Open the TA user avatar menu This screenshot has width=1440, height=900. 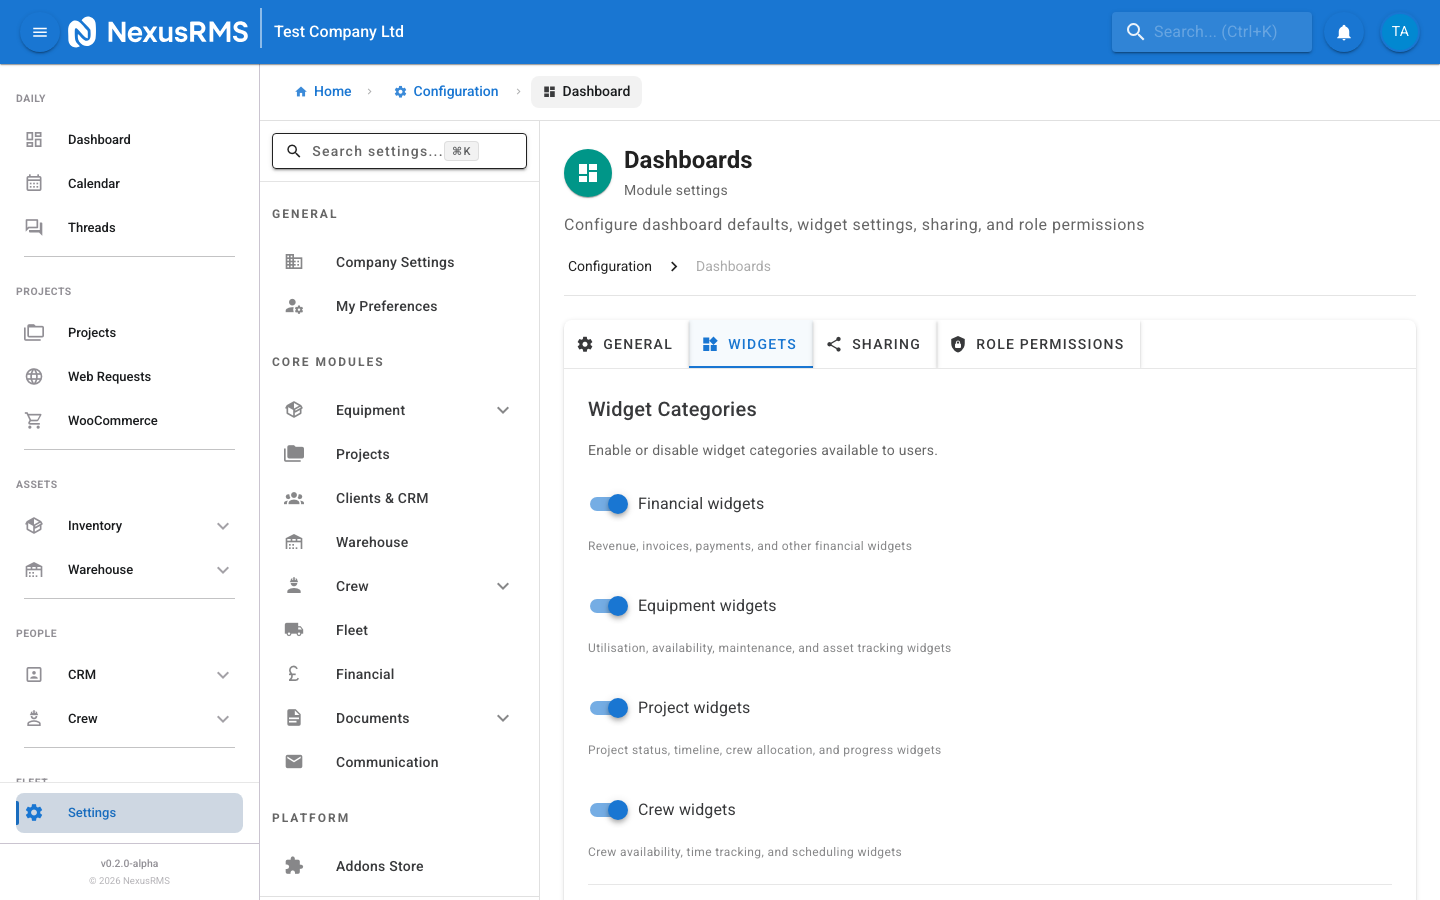click(1400, 31)
